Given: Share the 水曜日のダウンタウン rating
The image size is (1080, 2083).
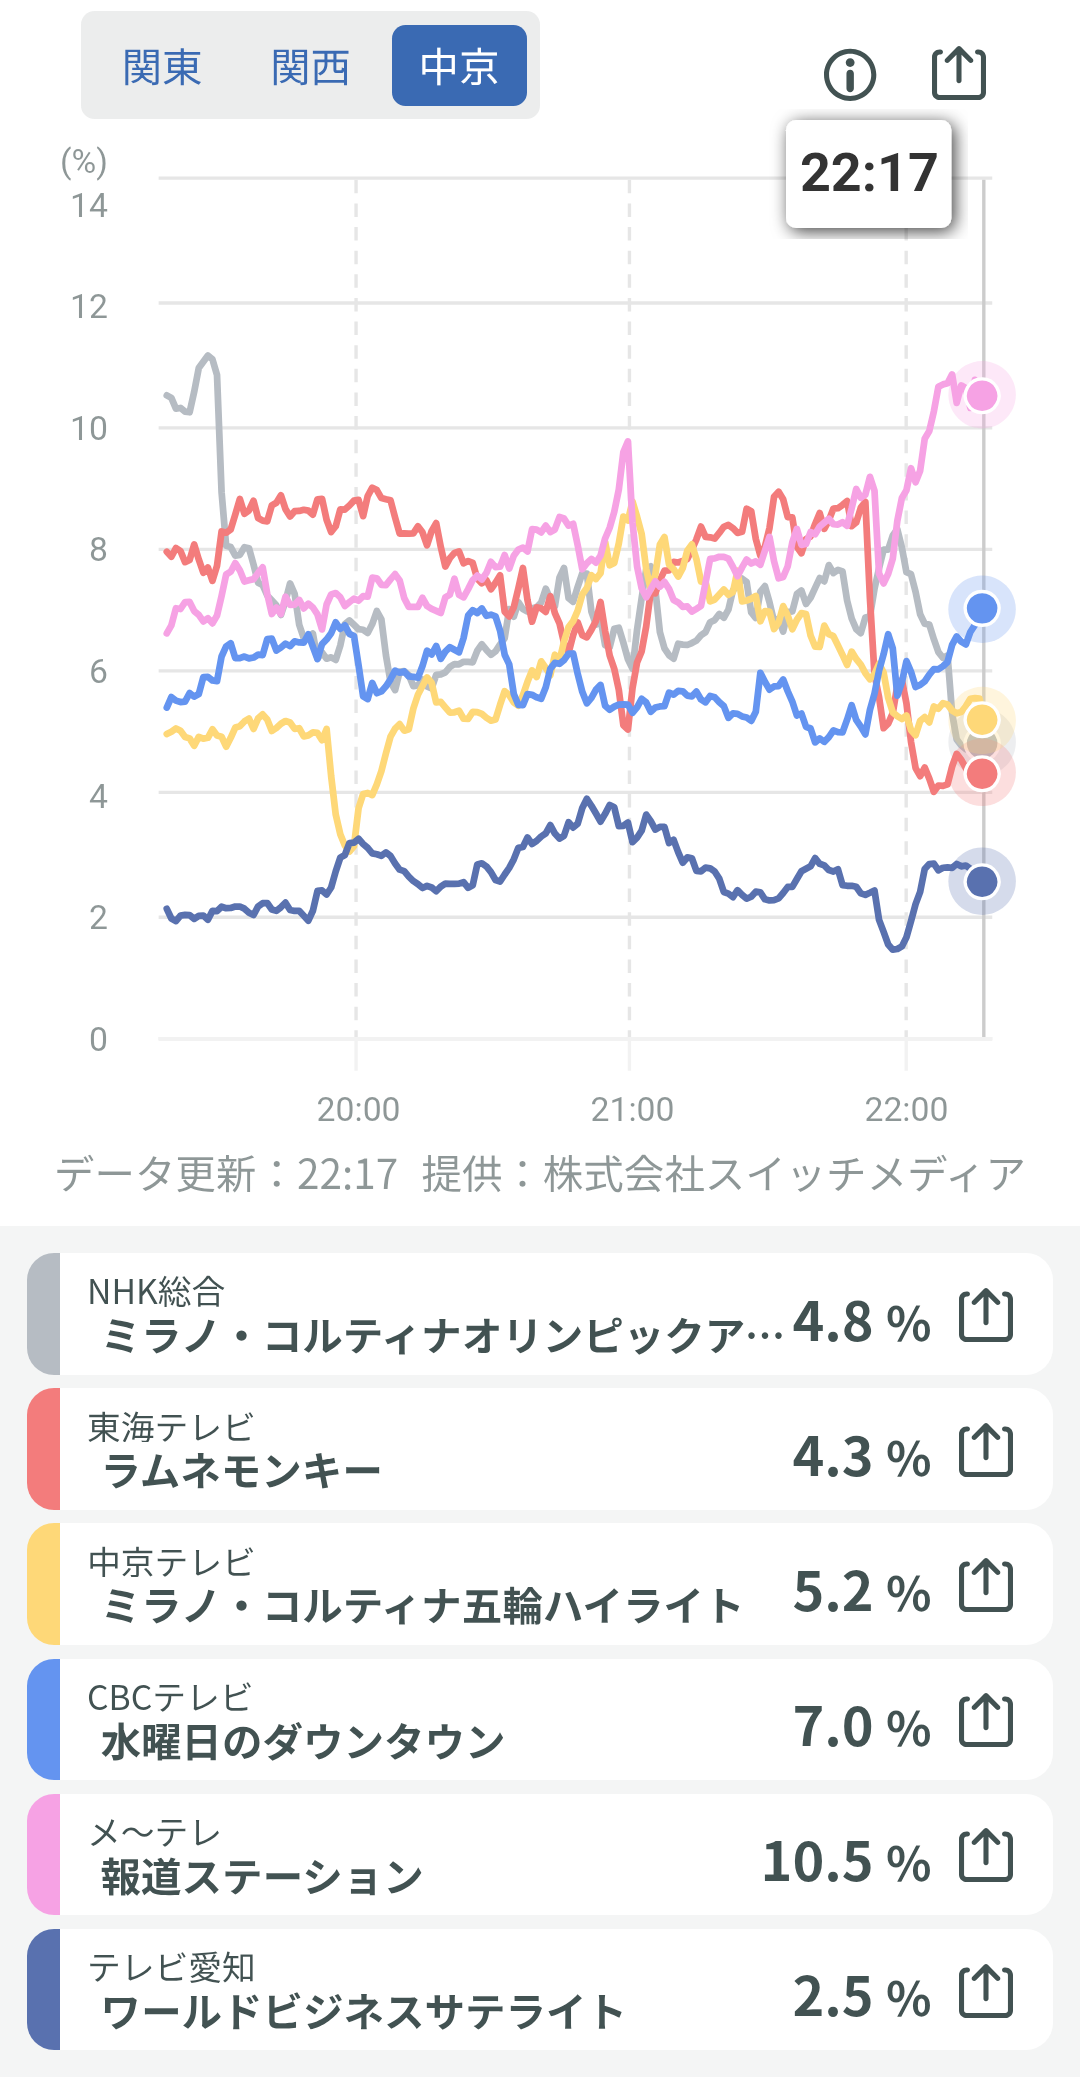Looking at the screenshot, I should click(x=986, y=1720).
